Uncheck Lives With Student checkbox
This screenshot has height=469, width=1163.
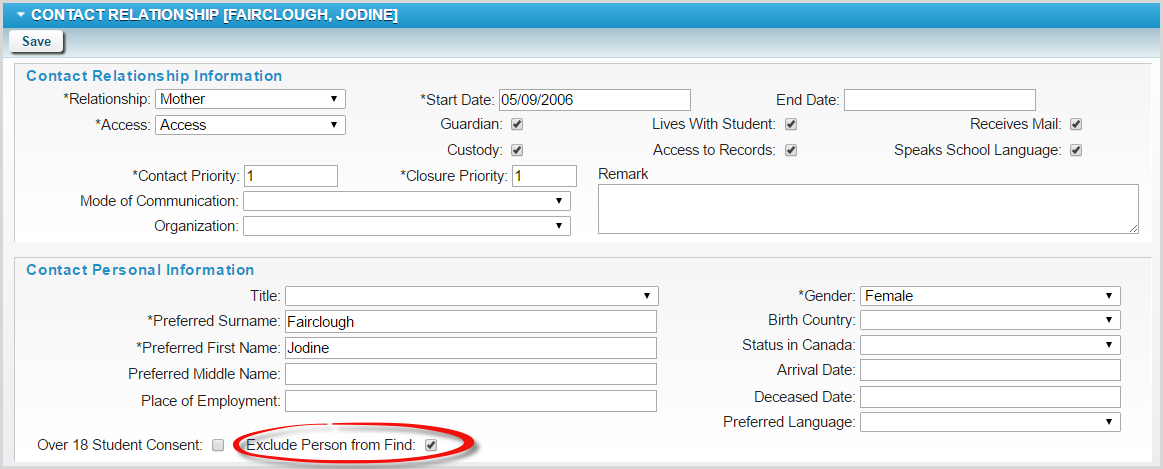pos(790,125)
